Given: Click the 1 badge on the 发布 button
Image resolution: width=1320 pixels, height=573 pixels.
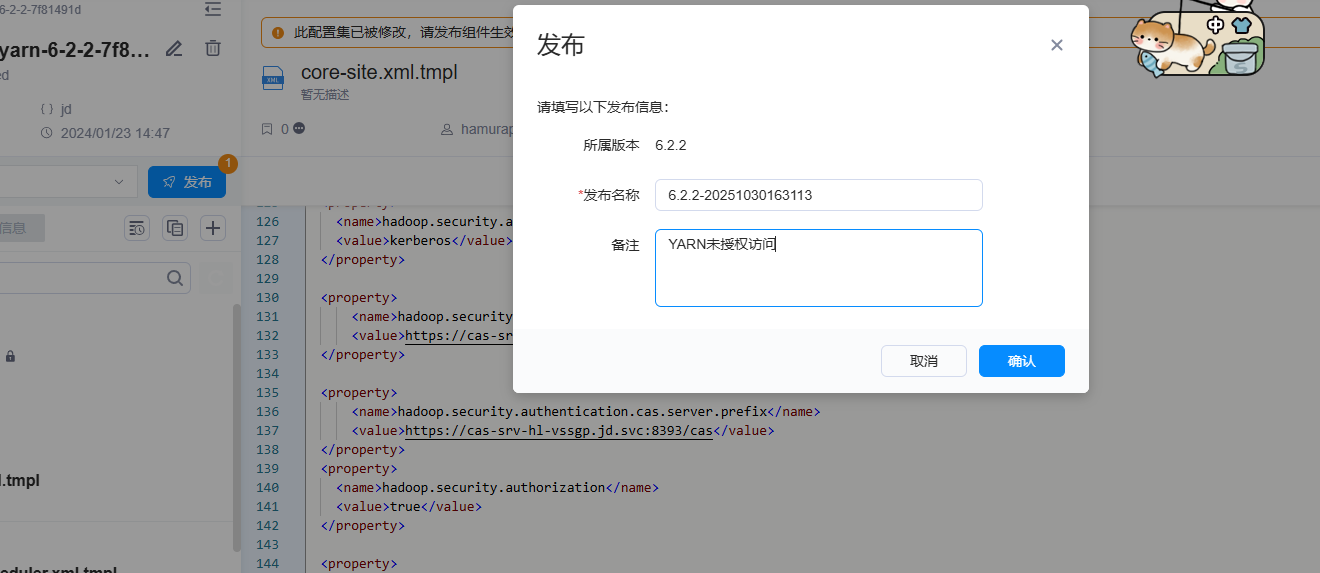Looking at the screenshot, I should [x=227, y=164].
